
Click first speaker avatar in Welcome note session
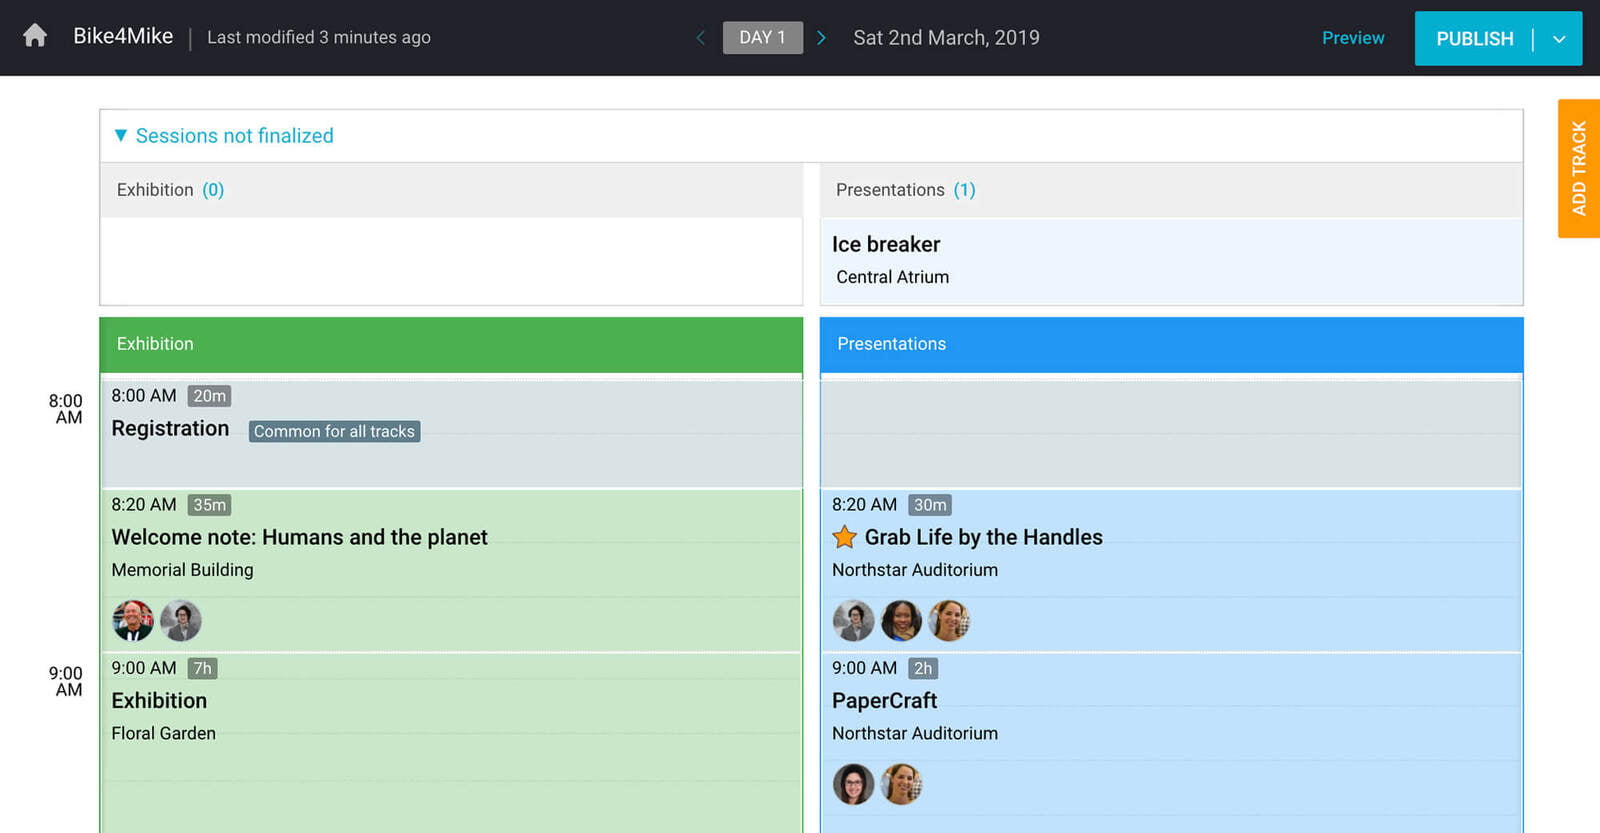tap(133, 621)
